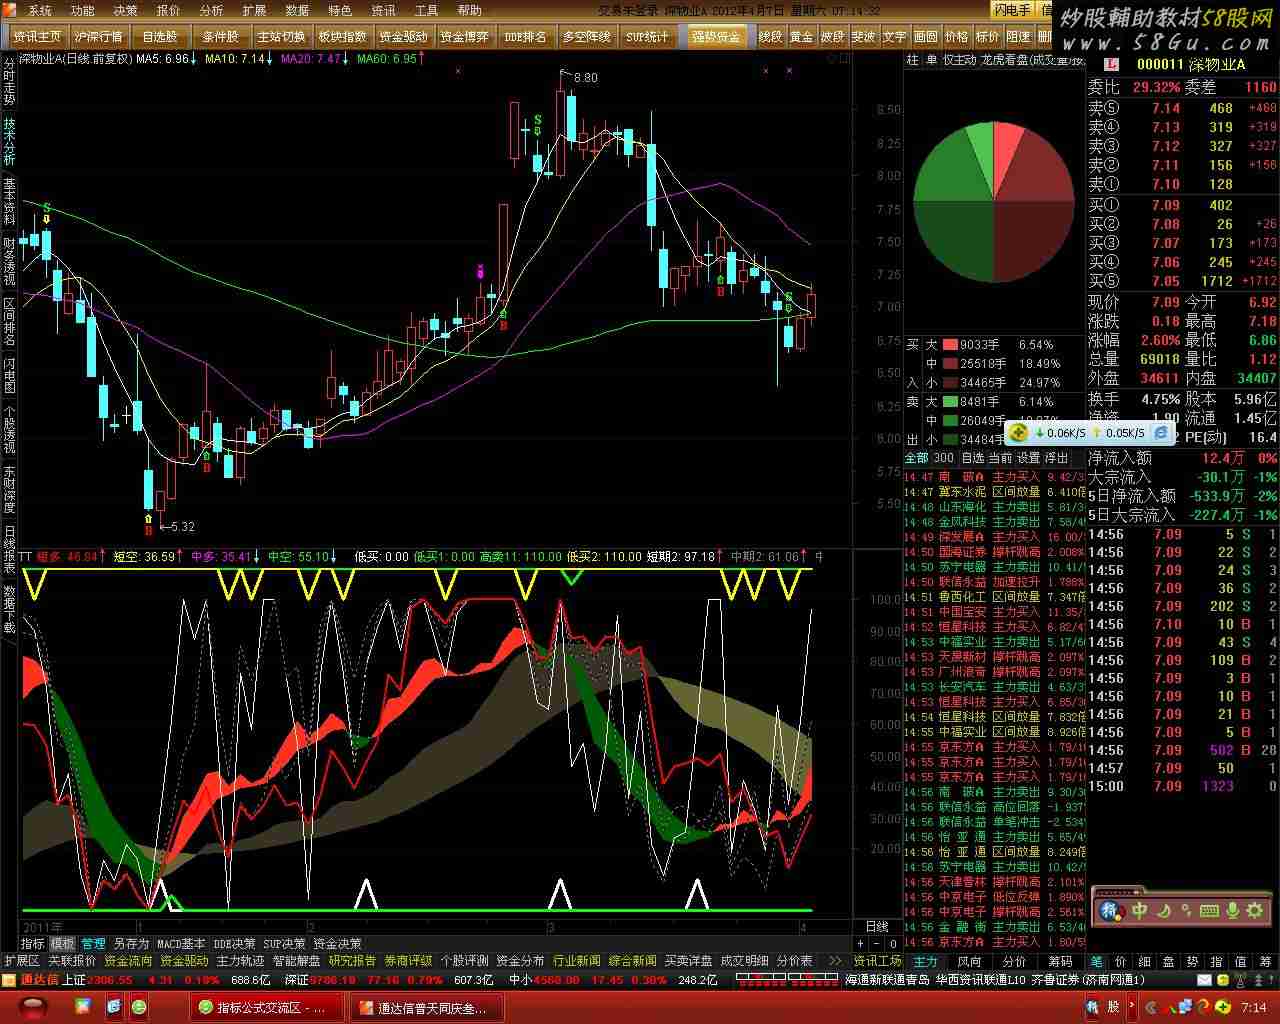This screenshot has height=1024, width=1280.
Task: Open the 主力轨迹 bottom tab
Action: (x=240, y=961)
